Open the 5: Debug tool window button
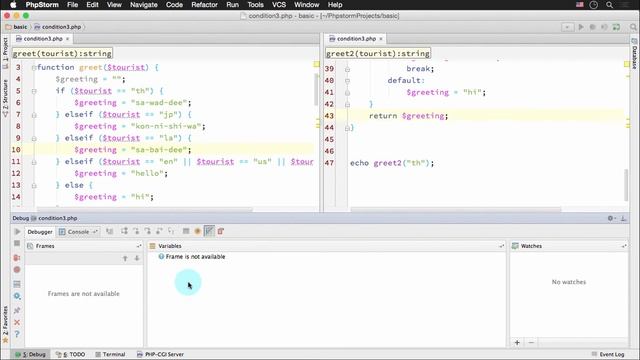The height and width of the screenshot is (360, 640). 31,354
